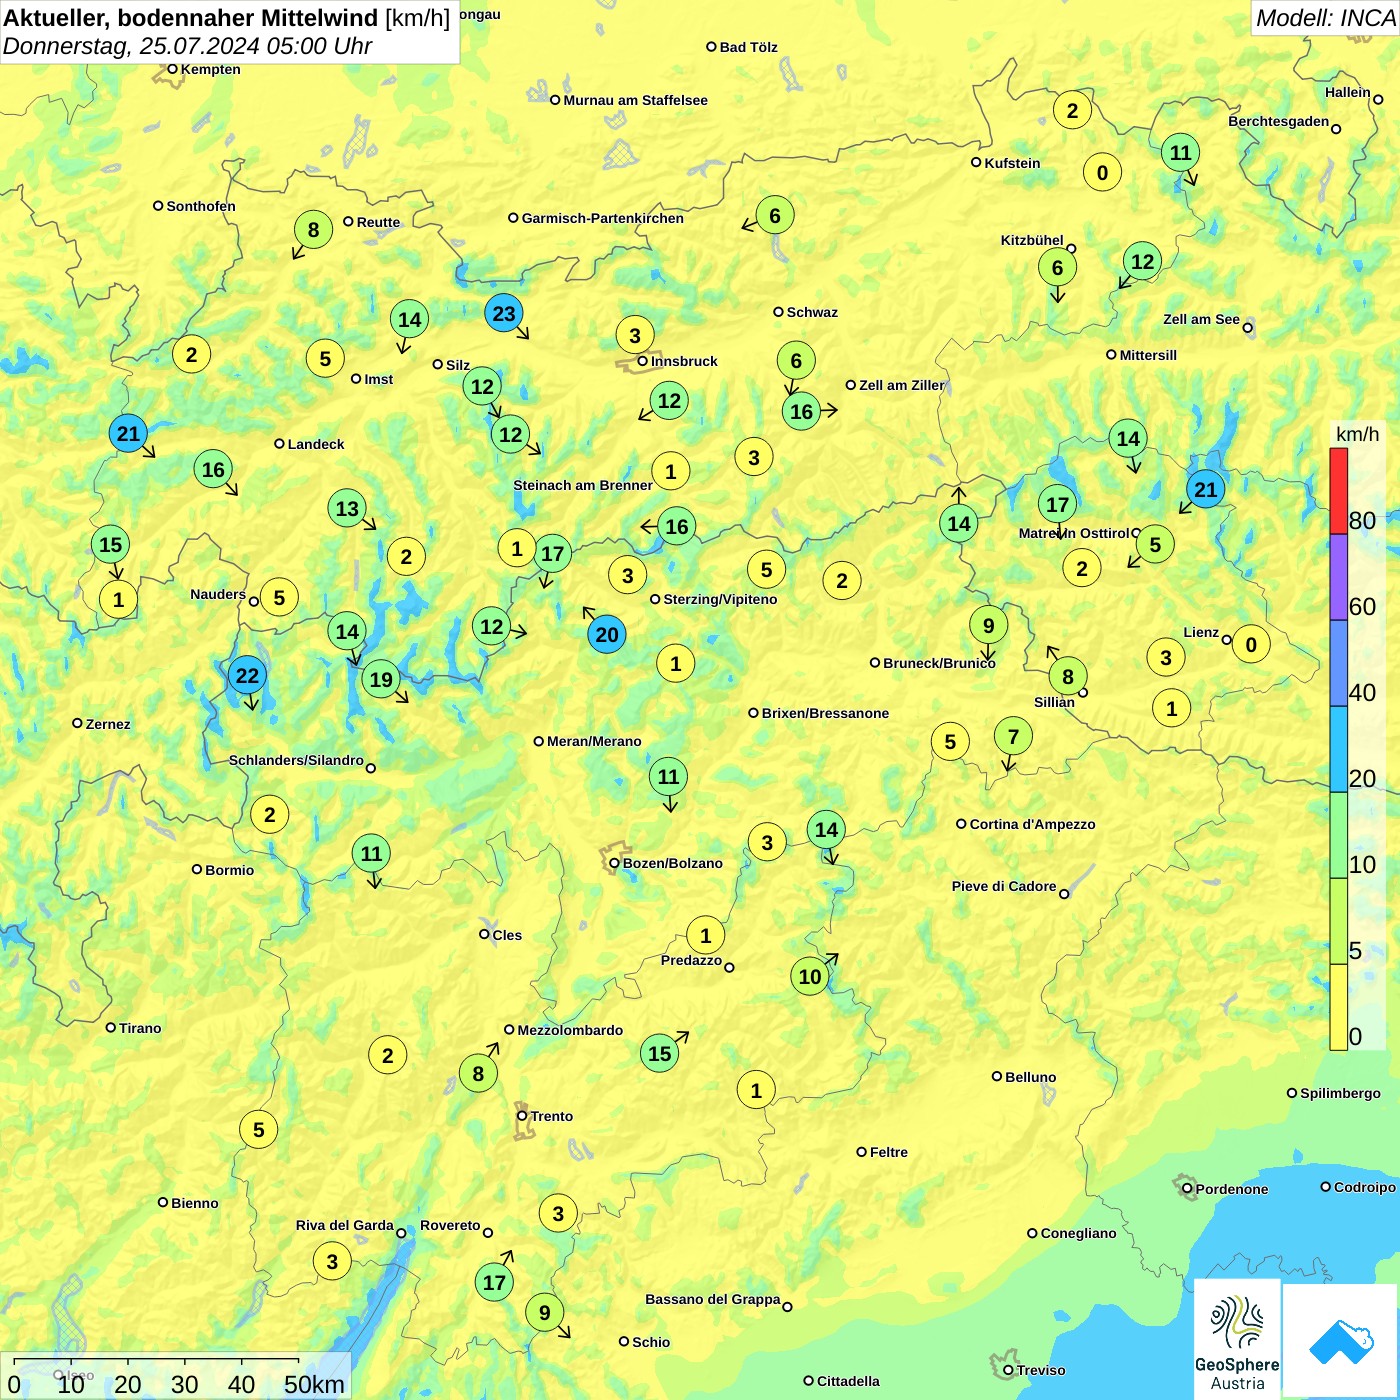1400x1400 pixels.
Task: Select the 6 wind marker below Kitzbühel
Action: click(x=1057, y=268)
